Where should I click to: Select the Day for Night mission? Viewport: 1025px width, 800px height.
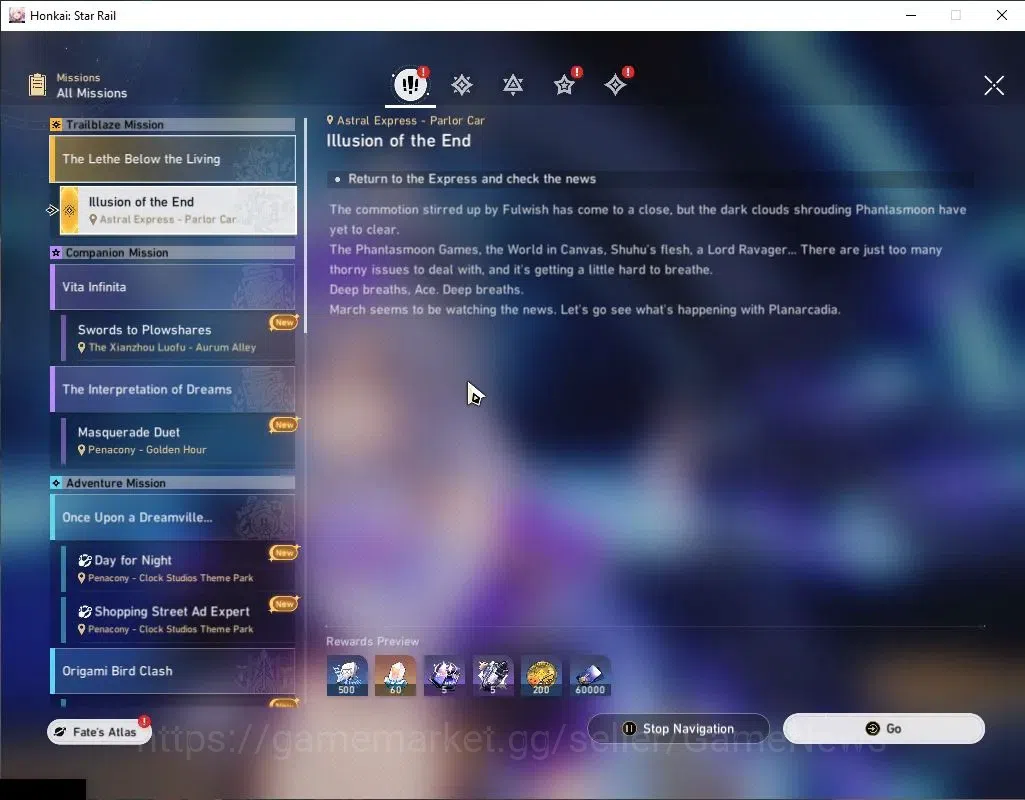pyautogui.click(x=178, y=569)
